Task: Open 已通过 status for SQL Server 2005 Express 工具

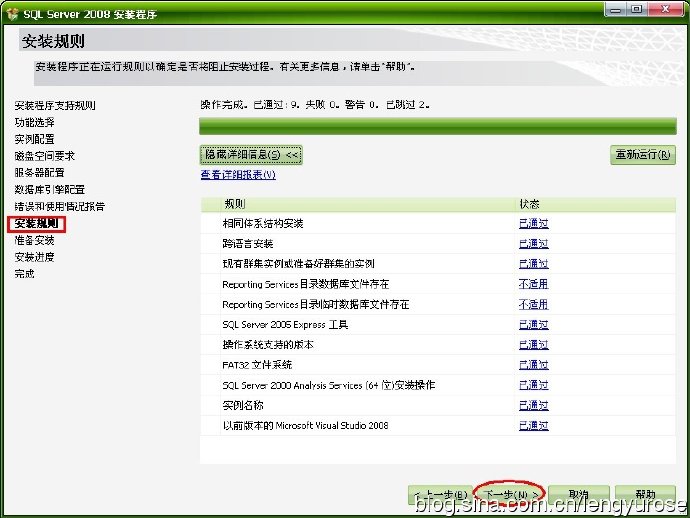Action: (534, 325)
